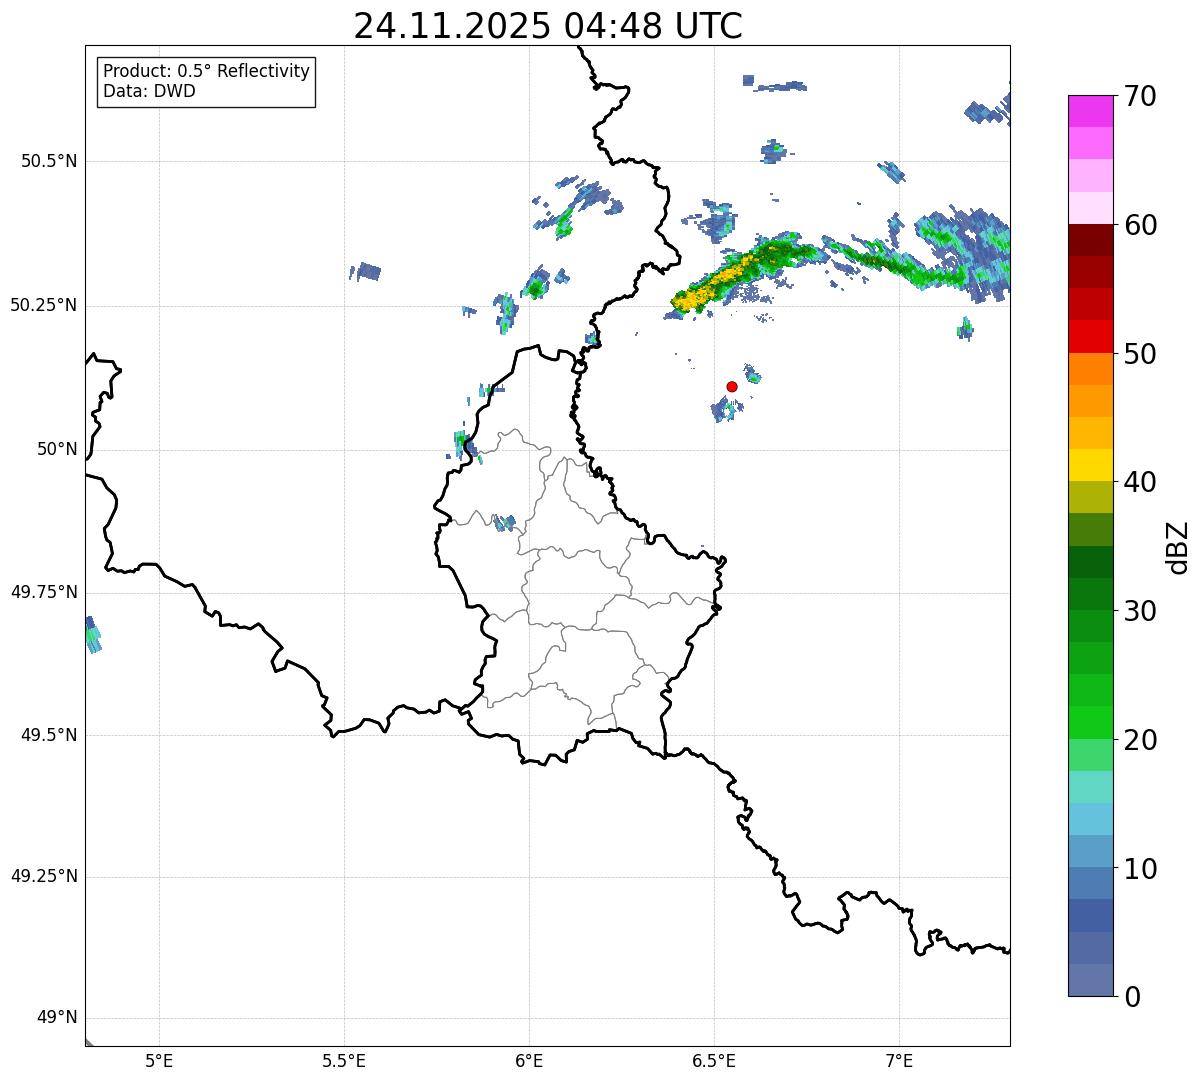1202x1081 pixels.
Task: Click the 5°E longitude label
Action: tap(159, 1060)
